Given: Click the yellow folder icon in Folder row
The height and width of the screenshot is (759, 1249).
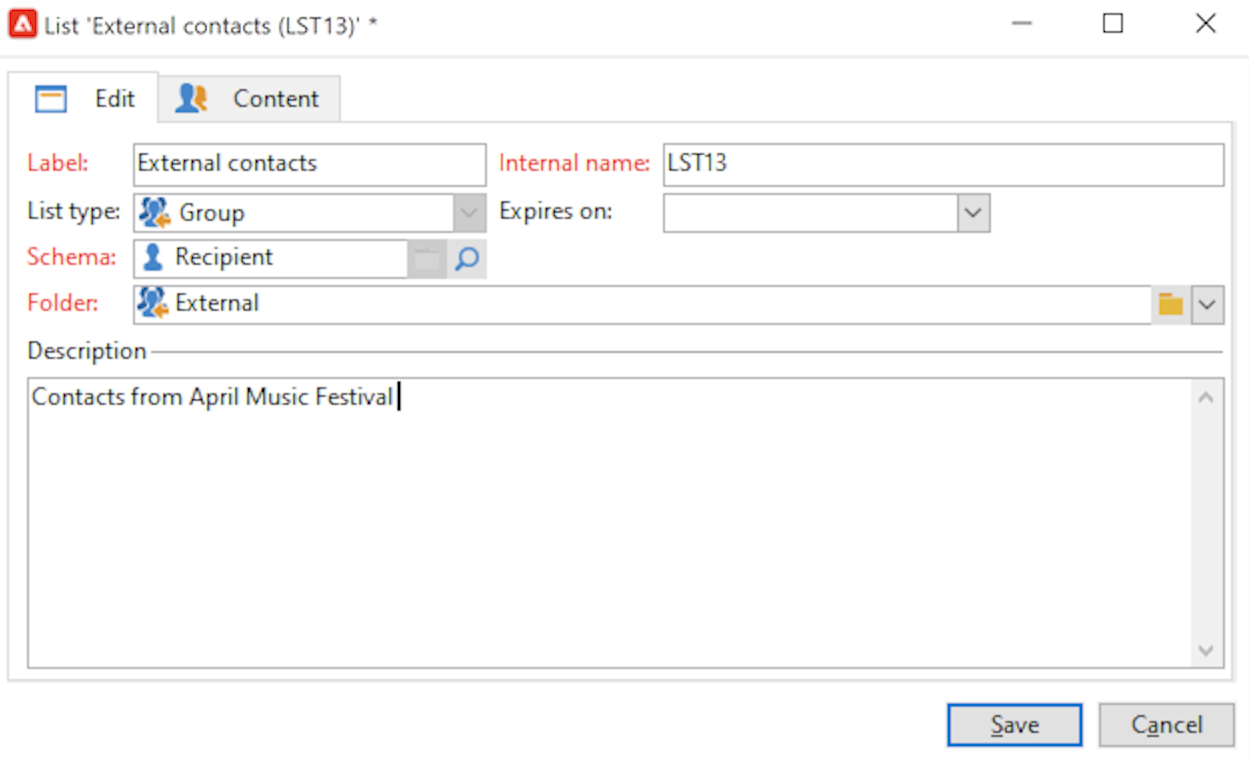Looking at the screenshot, I should [x=1170, y=304].
